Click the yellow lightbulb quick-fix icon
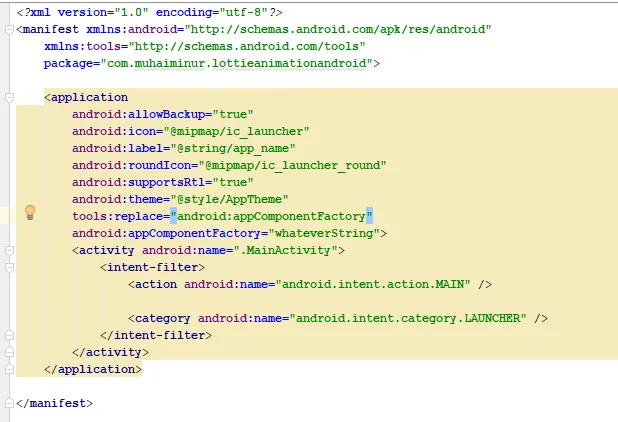The height and width of the screenshot is (422, 618). (30, 212)
